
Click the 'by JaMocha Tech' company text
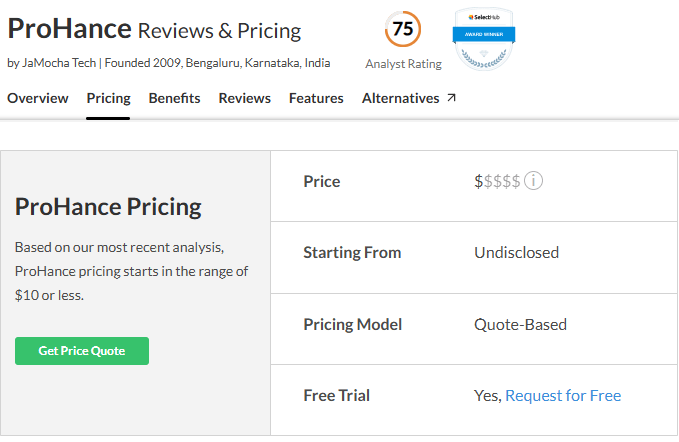coord(52,63)
